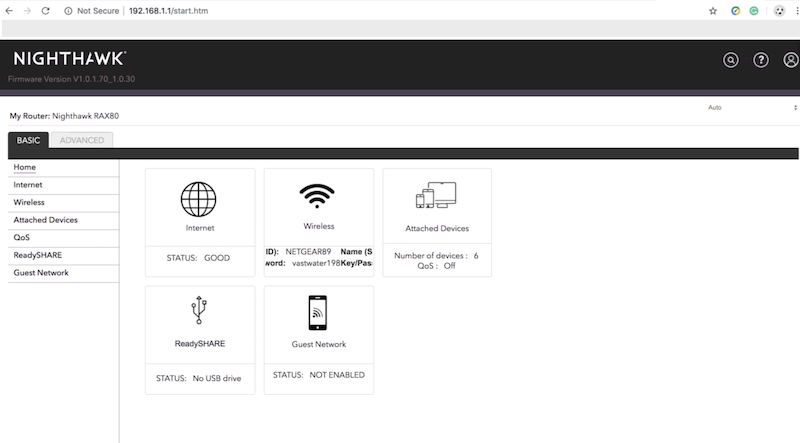Click the browser forward arrow

pos(27,11)
